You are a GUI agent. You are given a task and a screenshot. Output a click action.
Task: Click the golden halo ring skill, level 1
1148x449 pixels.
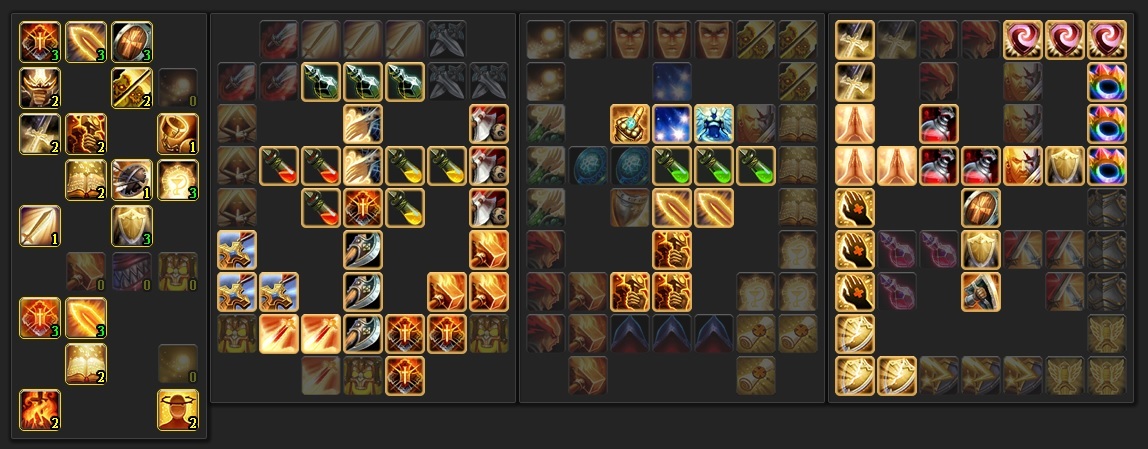(178, 133)
